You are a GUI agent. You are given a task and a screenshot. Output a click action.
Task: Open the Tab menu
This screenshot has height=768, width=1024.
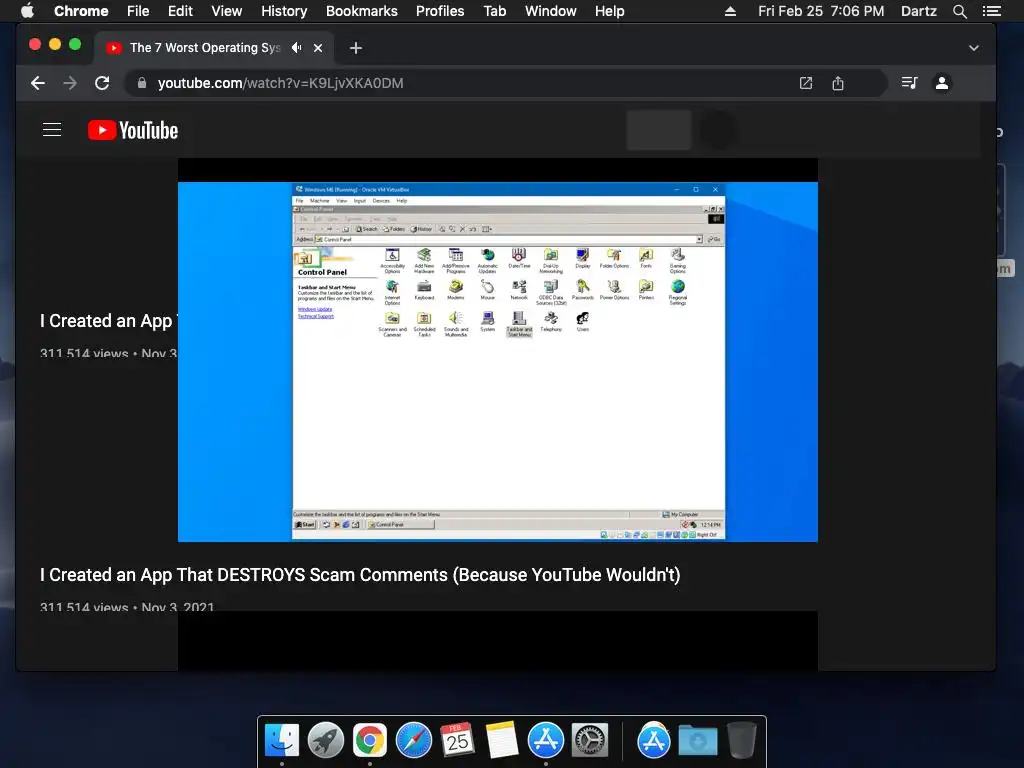(x=495, y=11)
